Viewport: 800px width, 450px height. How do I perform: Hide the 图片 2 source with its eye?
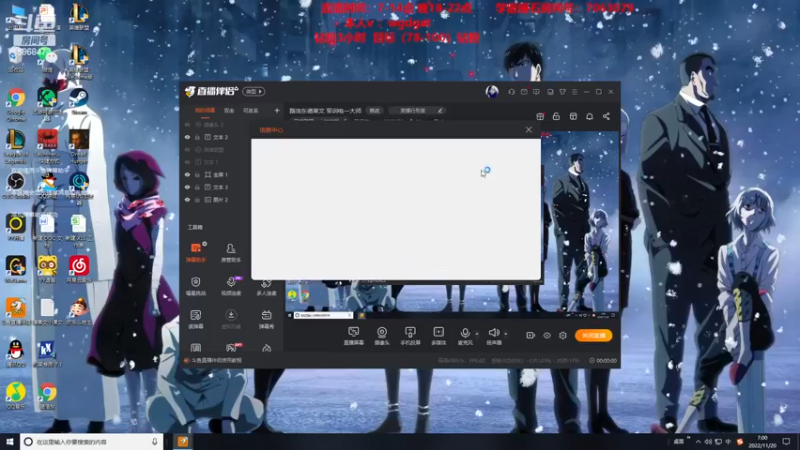pyautogui.click(x=187, y=200)
